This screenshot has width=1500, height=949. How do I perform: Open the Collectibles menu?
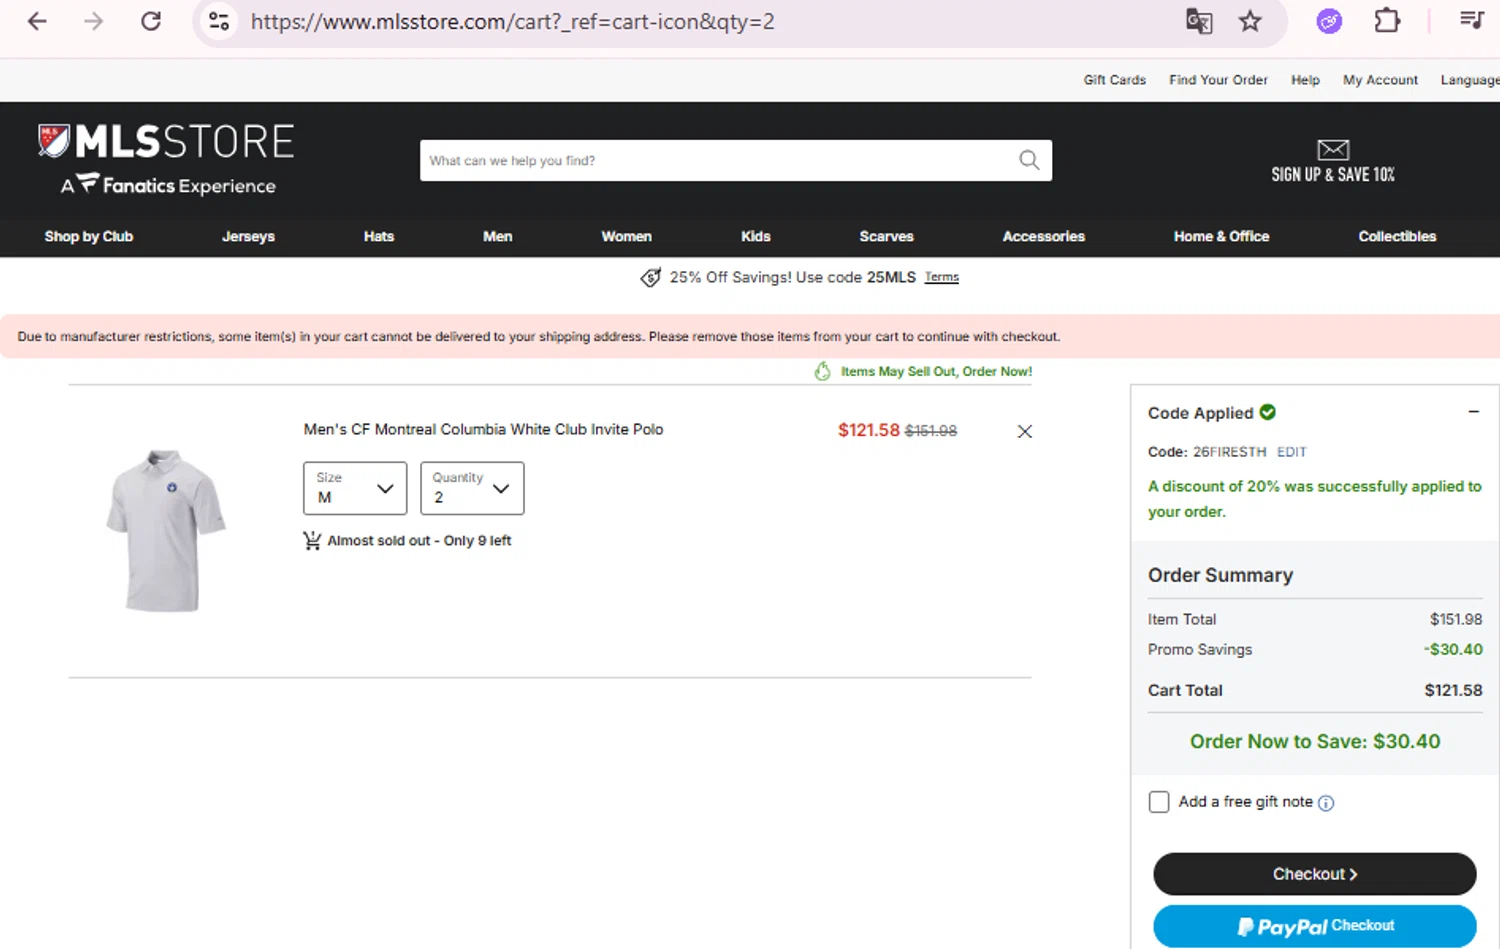pyautogui.click(x=1397, y=236)
